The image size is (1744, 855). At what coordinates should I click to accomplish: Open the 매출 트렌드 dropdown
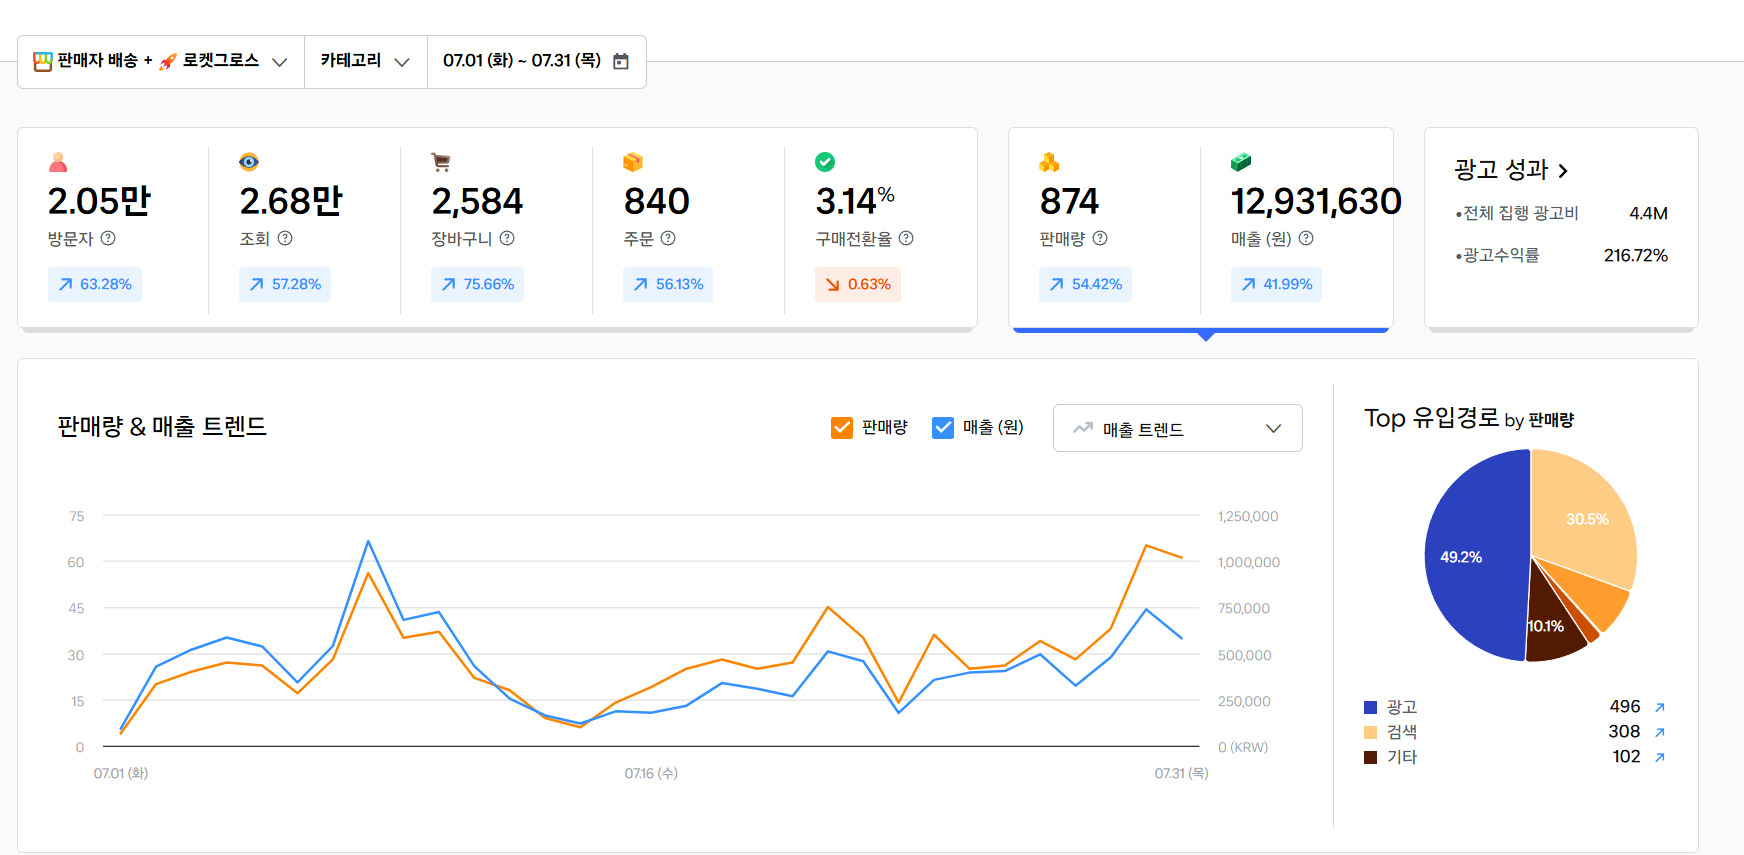pyautogui.click(x=1177, y=428)
